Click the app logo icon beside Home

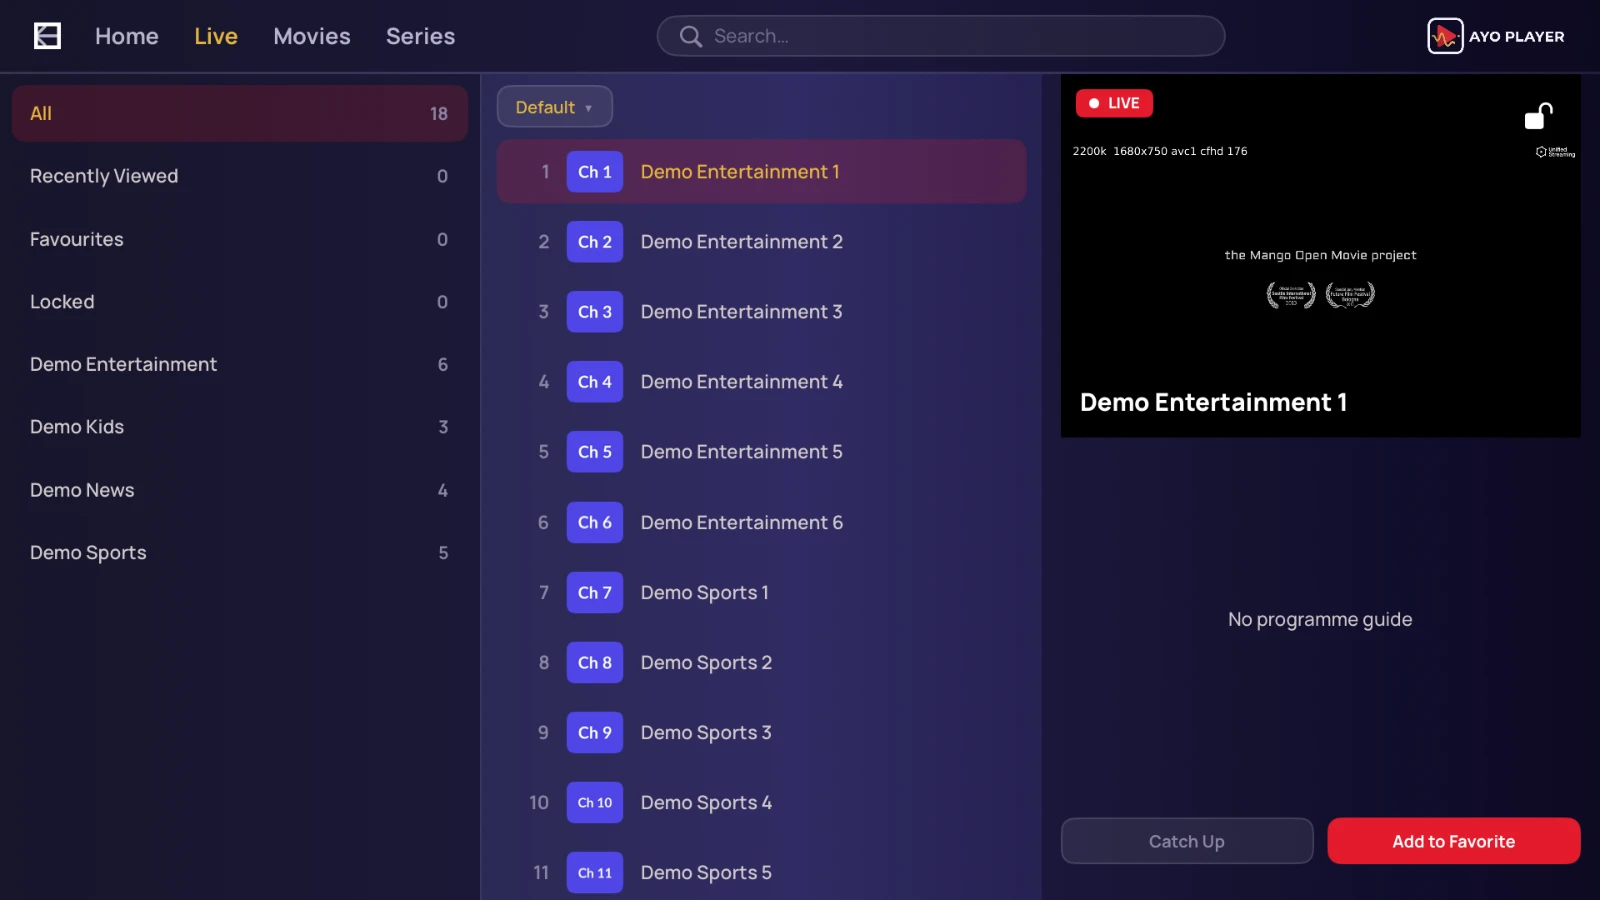[x=47, y=36]
